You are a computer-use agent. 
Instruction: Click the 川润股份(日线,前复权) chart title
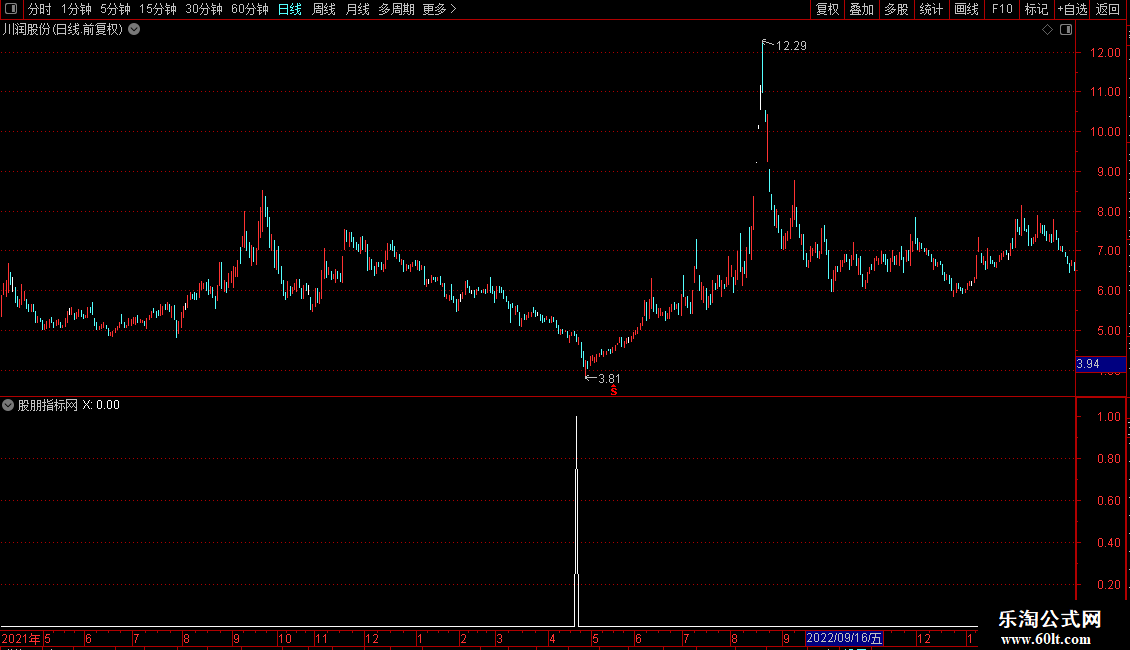pos(63,30)
